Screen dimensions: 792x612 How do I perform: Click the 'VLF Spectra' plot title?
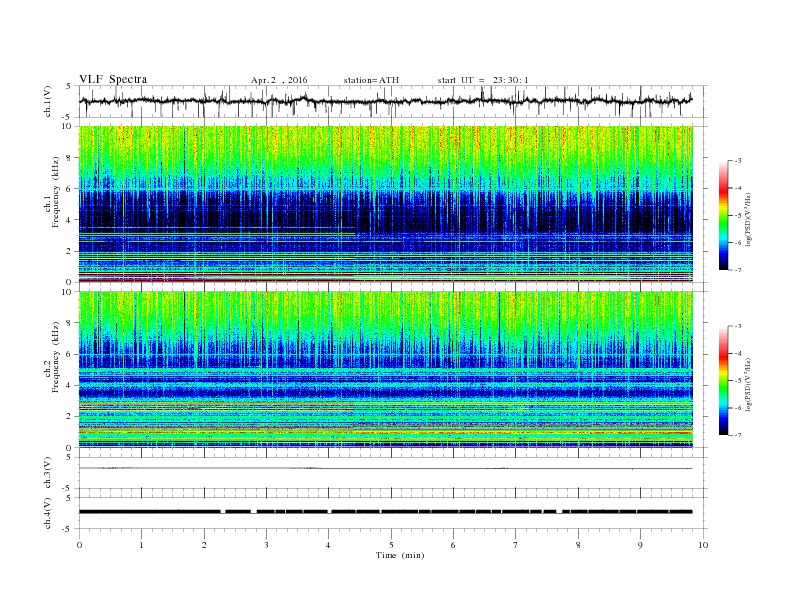point(113,79)
